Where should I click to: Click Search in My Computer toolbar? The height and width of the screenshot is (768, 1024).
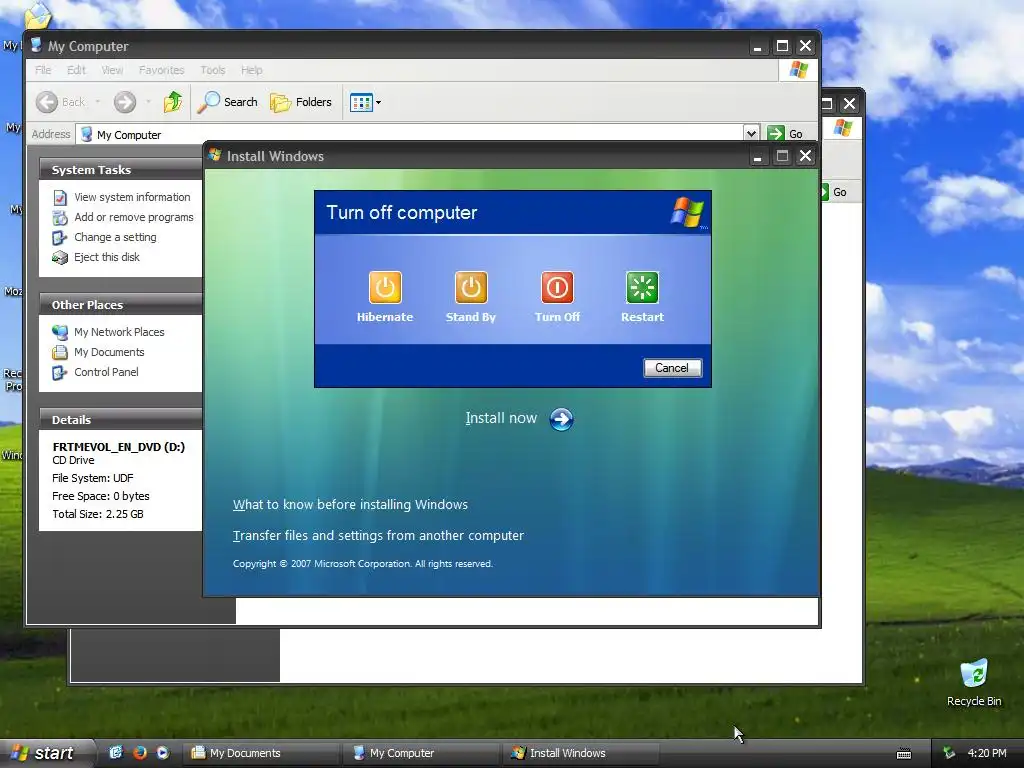(227, 102)
